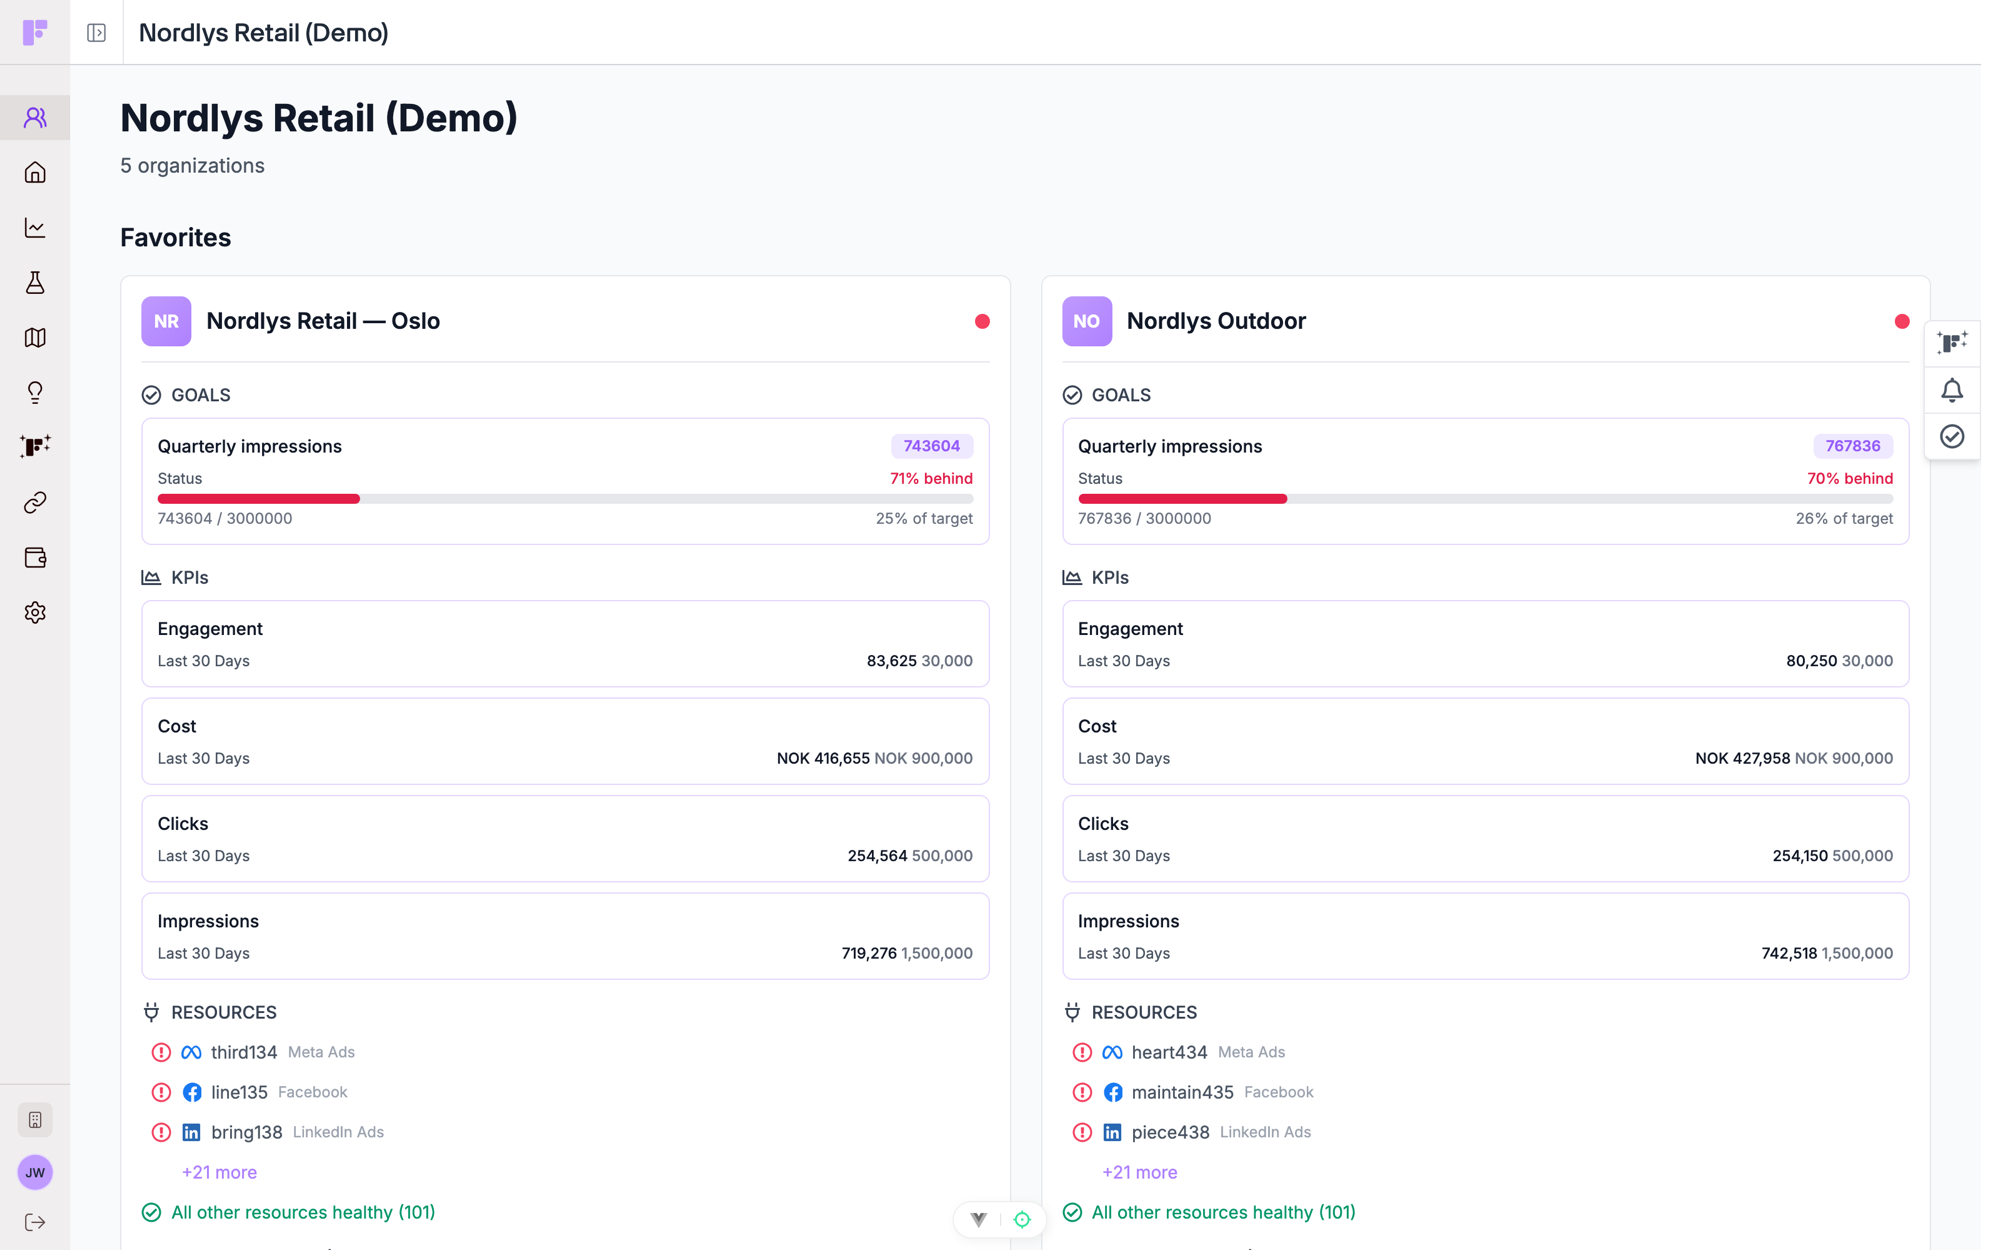
Task: Open Nordlys Outdoor organization title
Action: pos(1216,321)
